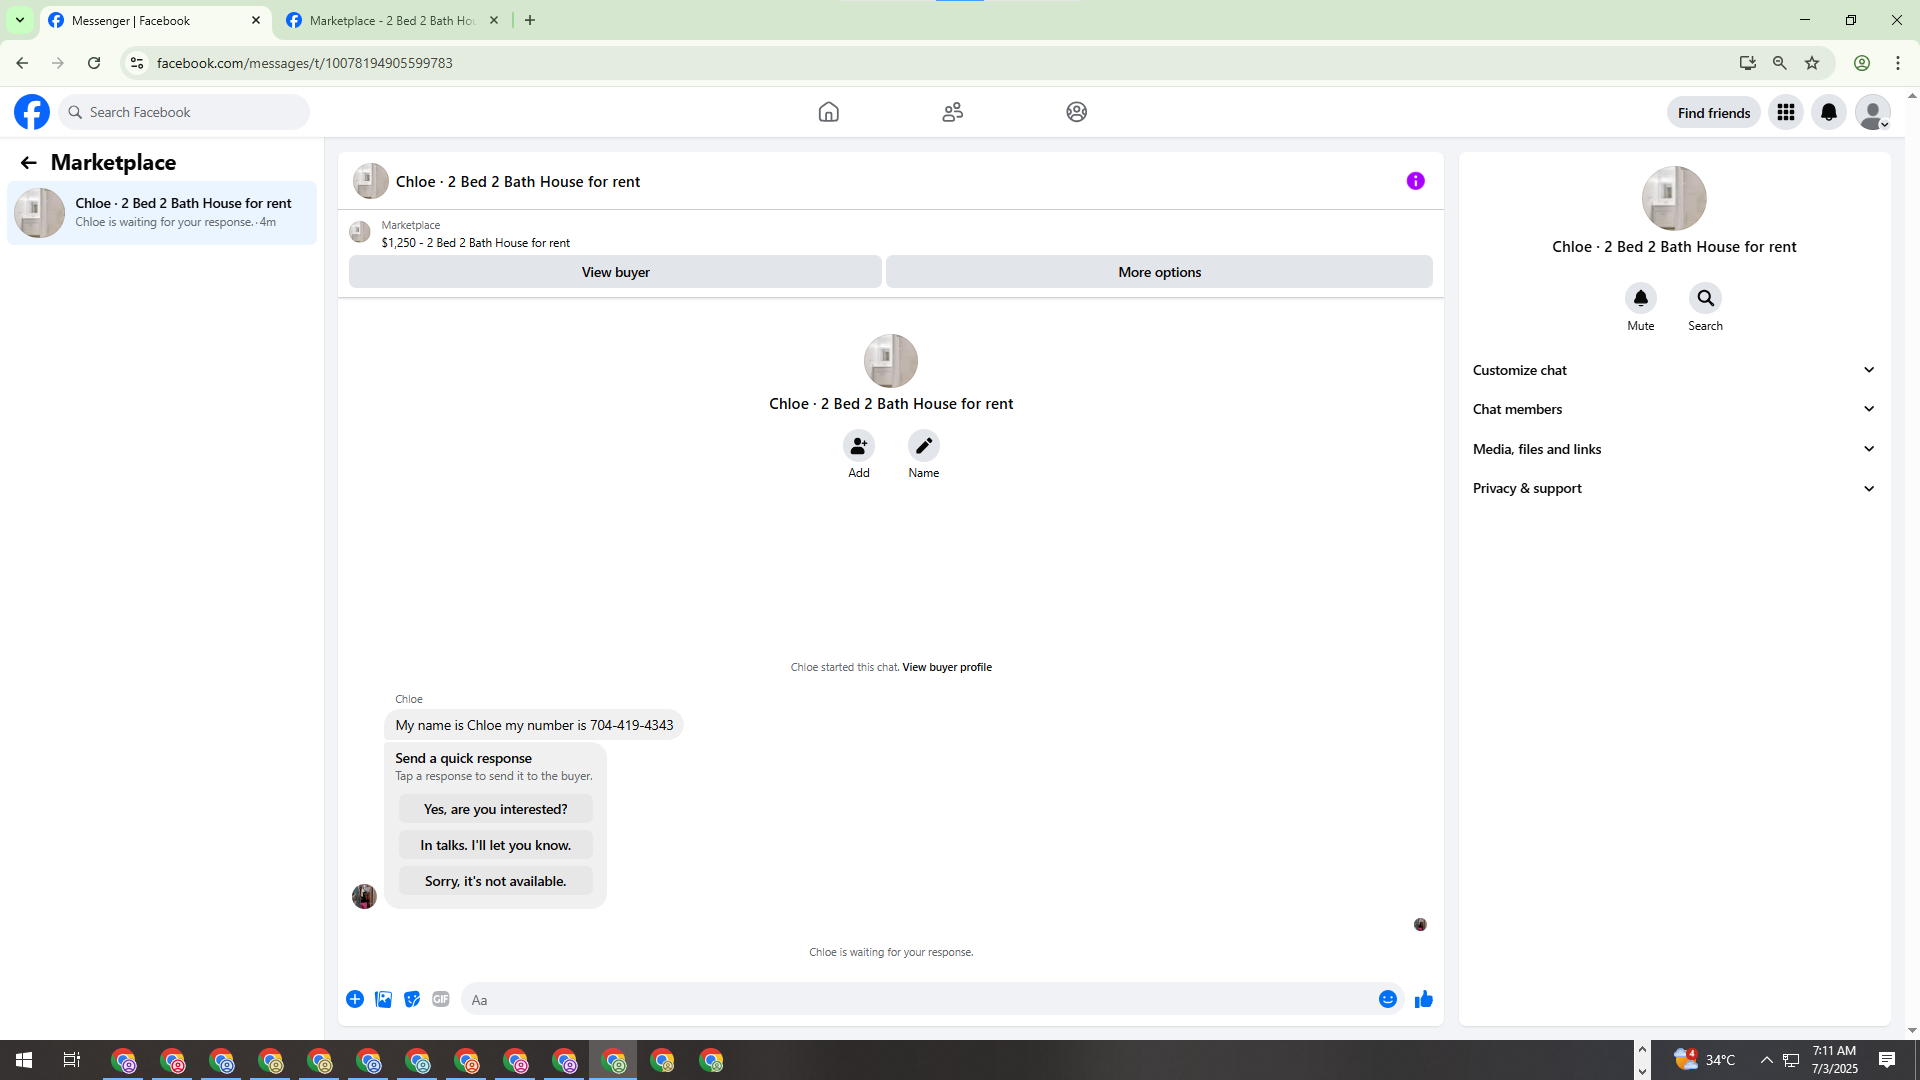
Task: Click the GIF chooser icon
Action: pyautogui.click(x=440, y=999)
